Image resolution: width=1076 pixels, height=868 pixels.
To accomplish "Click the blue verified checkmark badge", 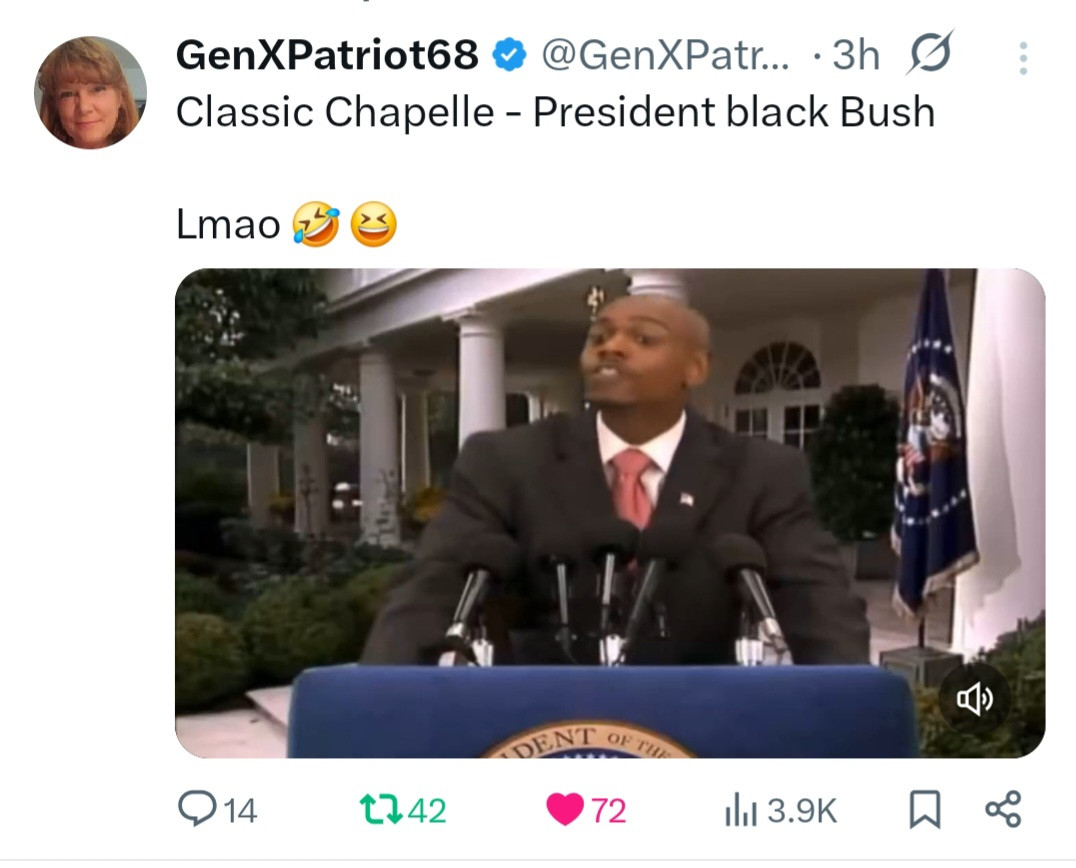I will click(x=509, y=56).
